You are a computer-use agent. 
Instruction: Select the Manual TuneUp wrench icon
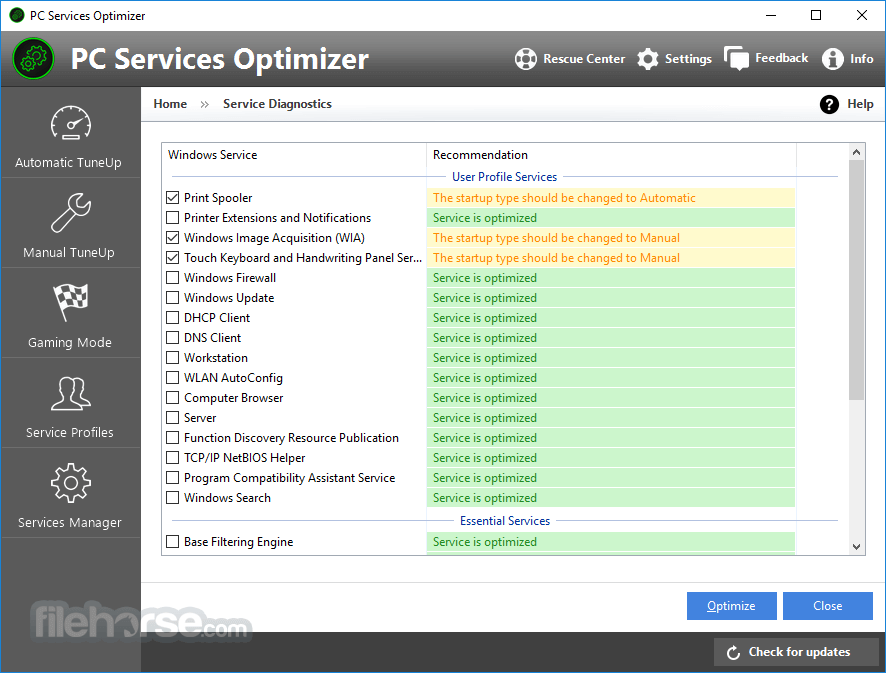pyautogui.click(x=71, y=212)
